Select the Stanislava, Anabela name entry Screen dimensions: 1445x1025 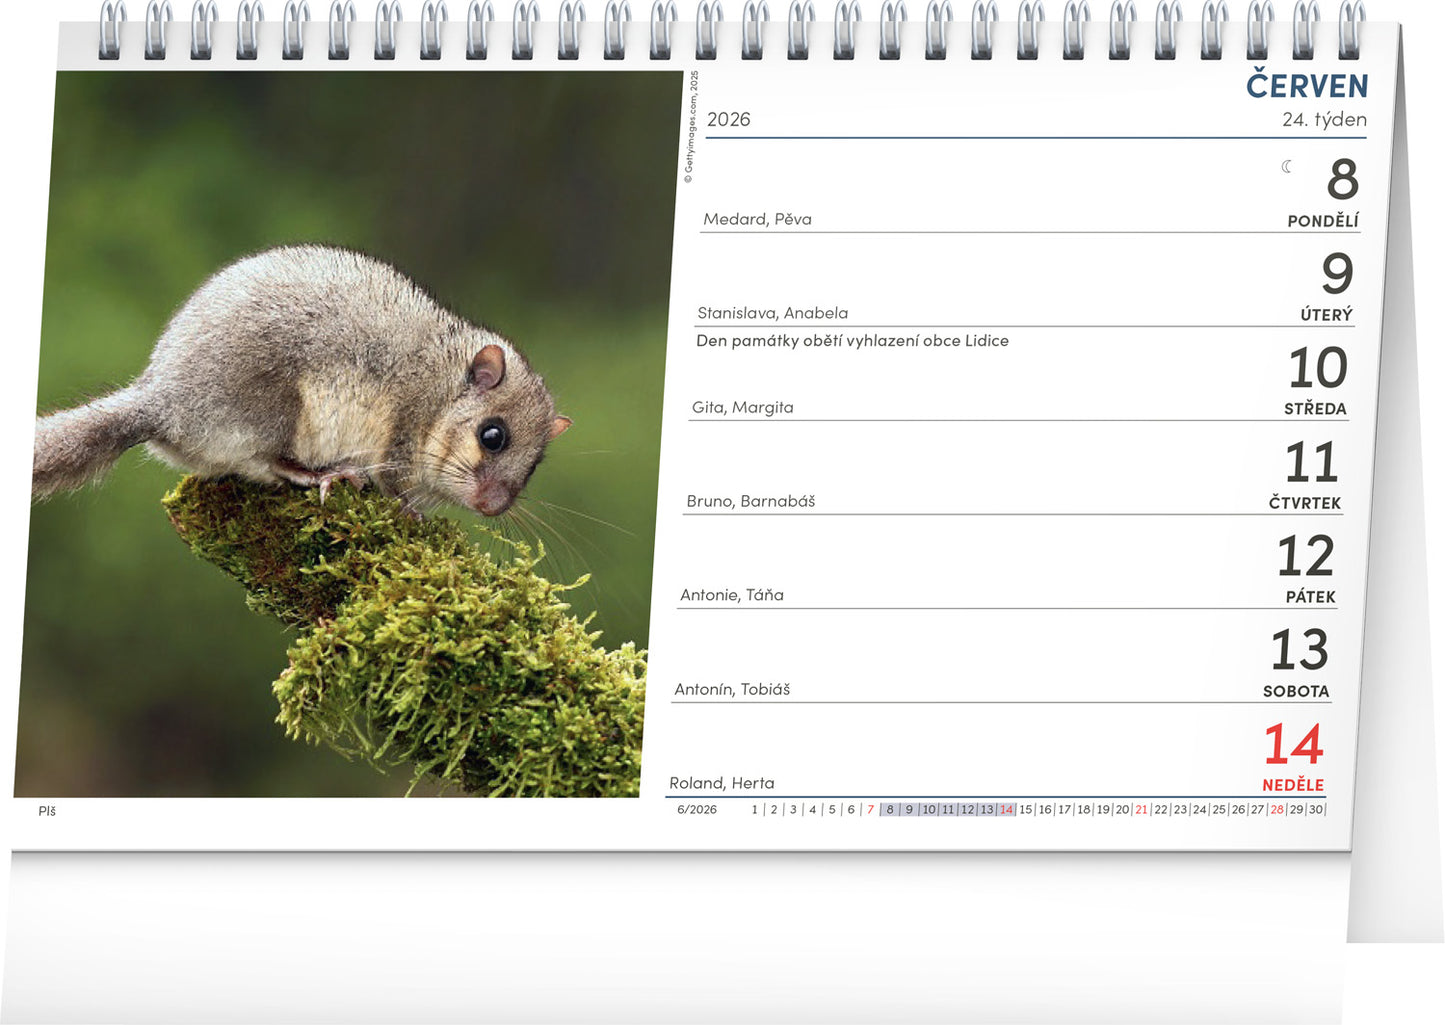(x=772, y=313)
